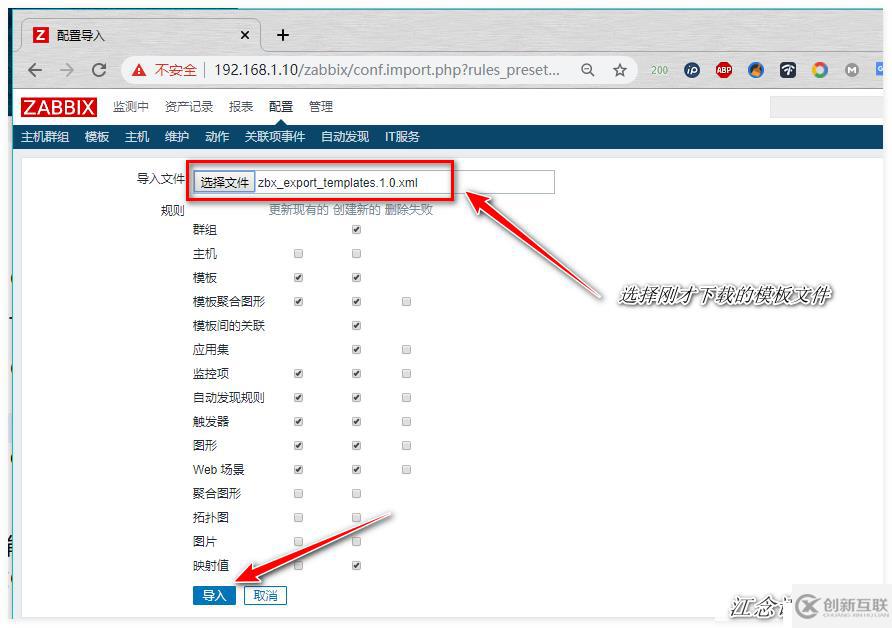Reload the page with refresh icon

100,70
